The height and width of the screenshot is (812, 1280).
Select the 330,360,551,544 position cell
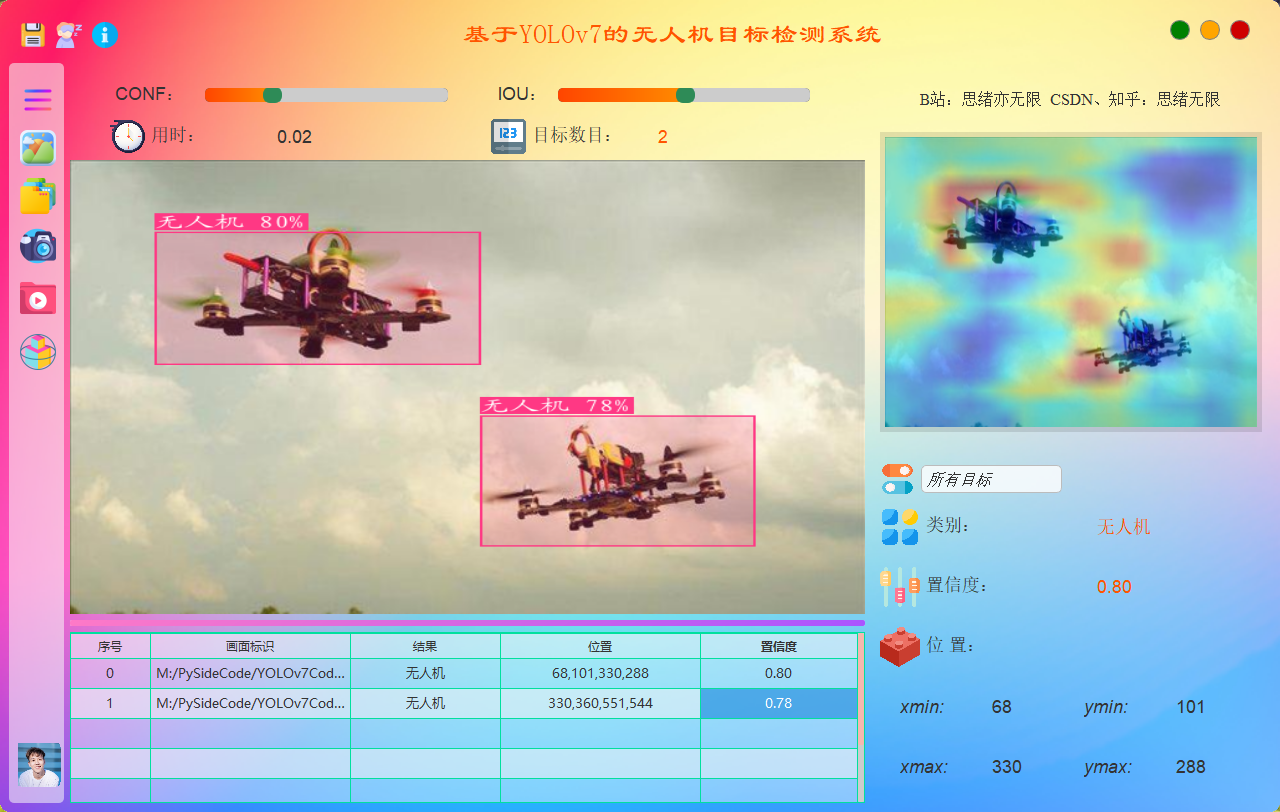click(600, 704)
